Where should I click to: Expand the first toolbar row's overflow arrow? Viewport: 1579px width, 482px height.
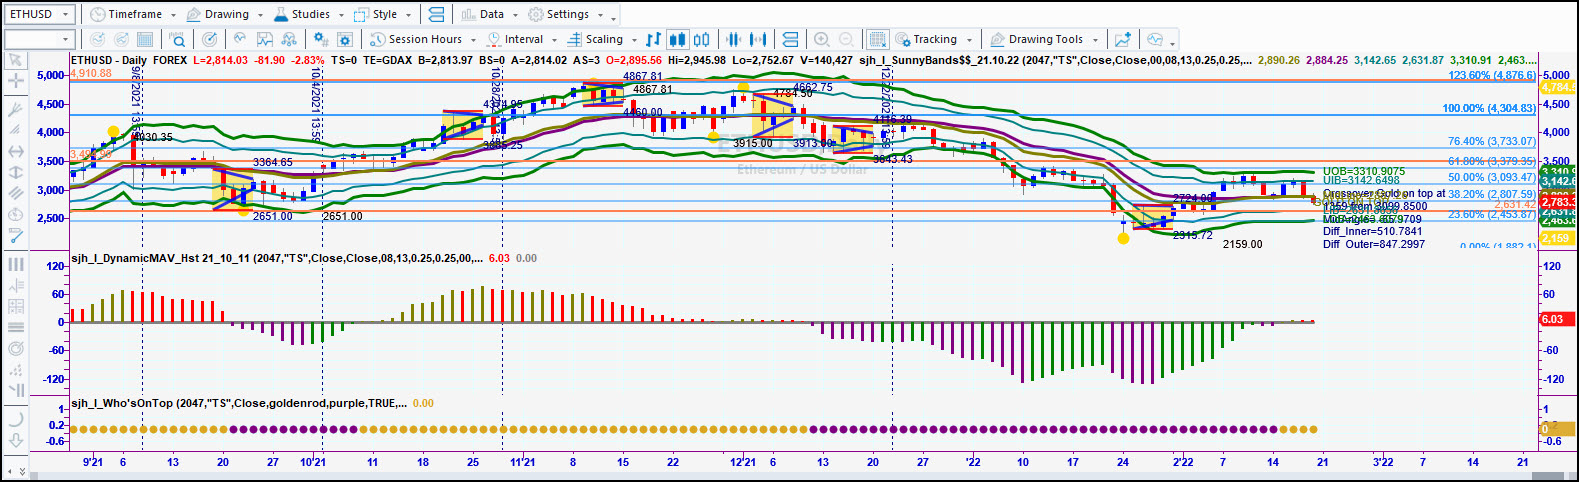point(613,17)
